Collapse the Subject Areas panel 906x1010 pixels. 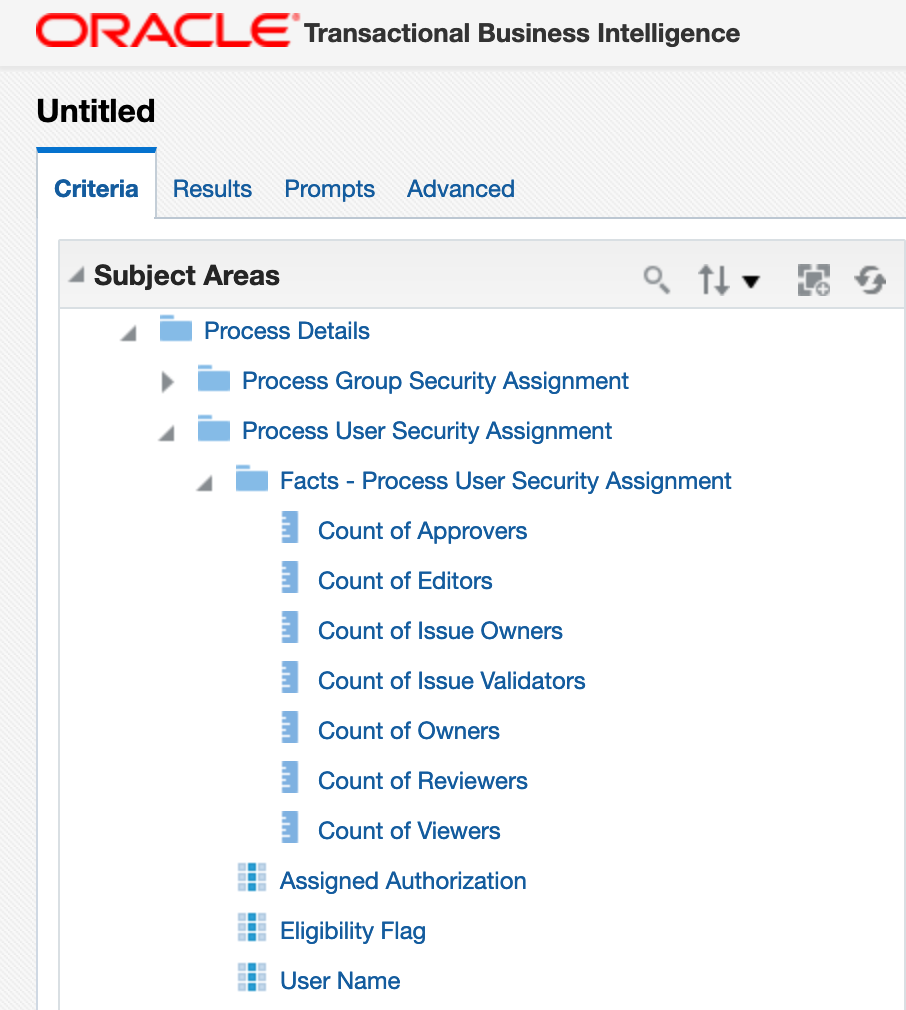(x=77, y=275)
